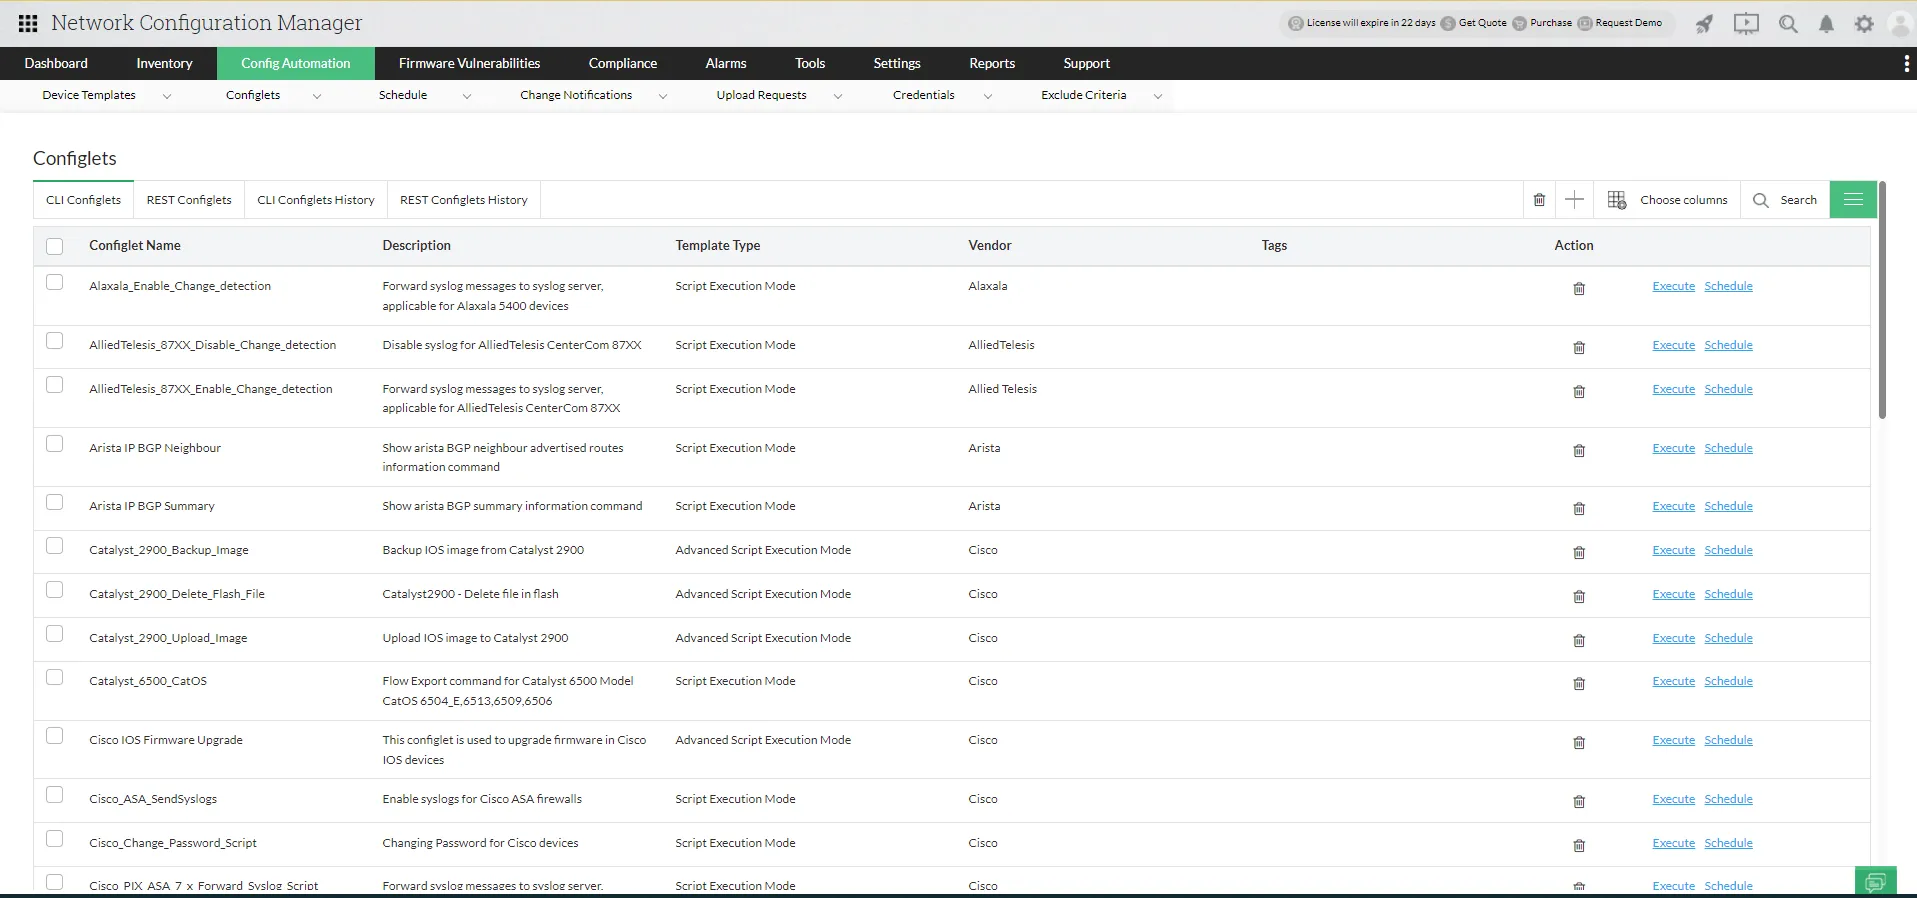
Task: Check Arista IP BGP Neighbour checkbox
Action: click(x=55, y=444)
